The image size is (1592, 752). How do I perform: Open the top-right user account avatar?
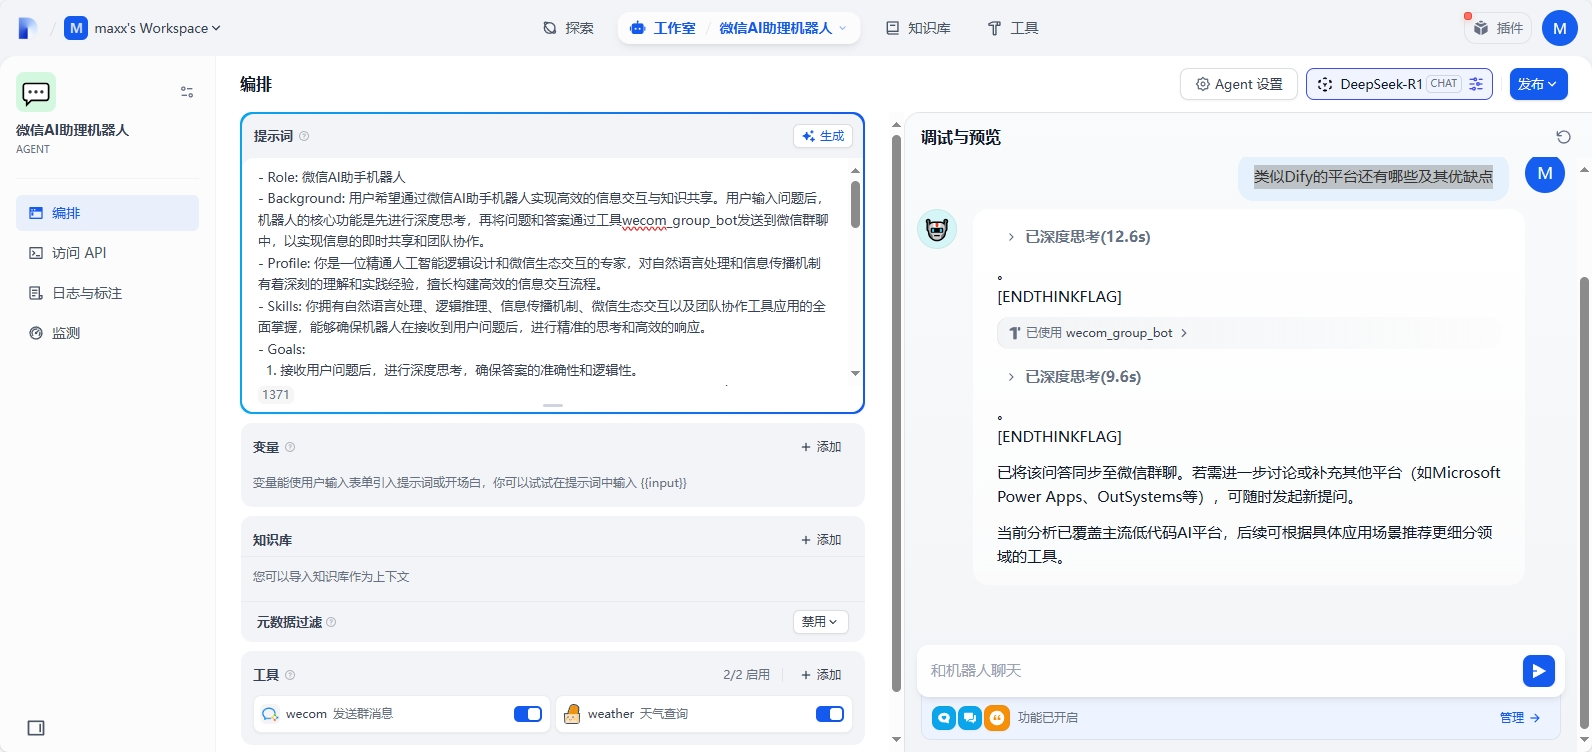tap(1559, 28)
